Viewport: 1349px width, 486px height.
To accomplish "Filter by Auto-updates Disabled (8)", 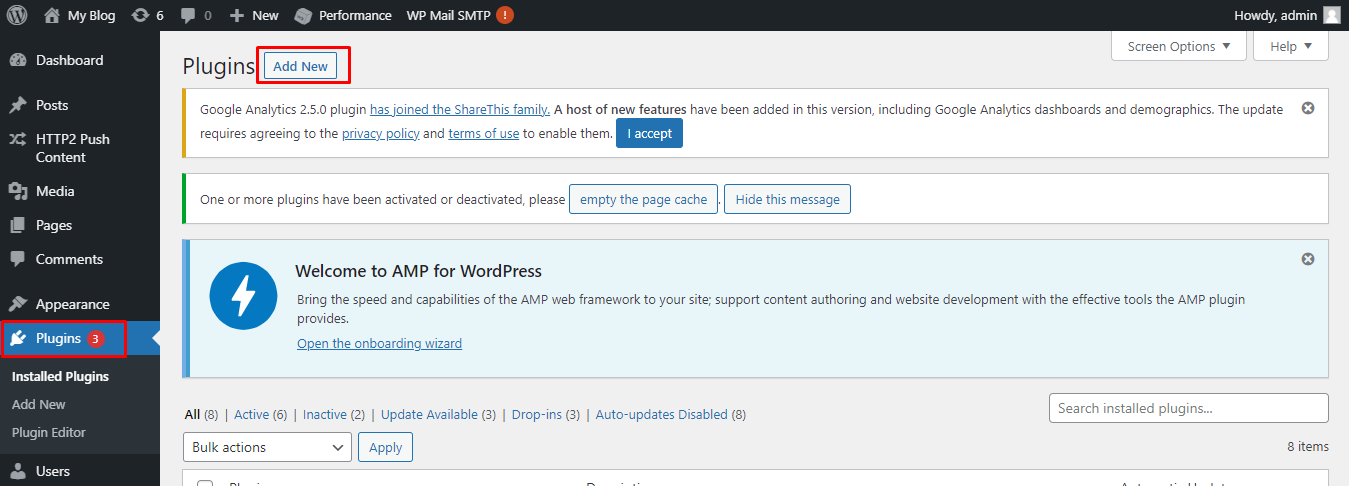I will pyautogui.click(x=671, y=415).
